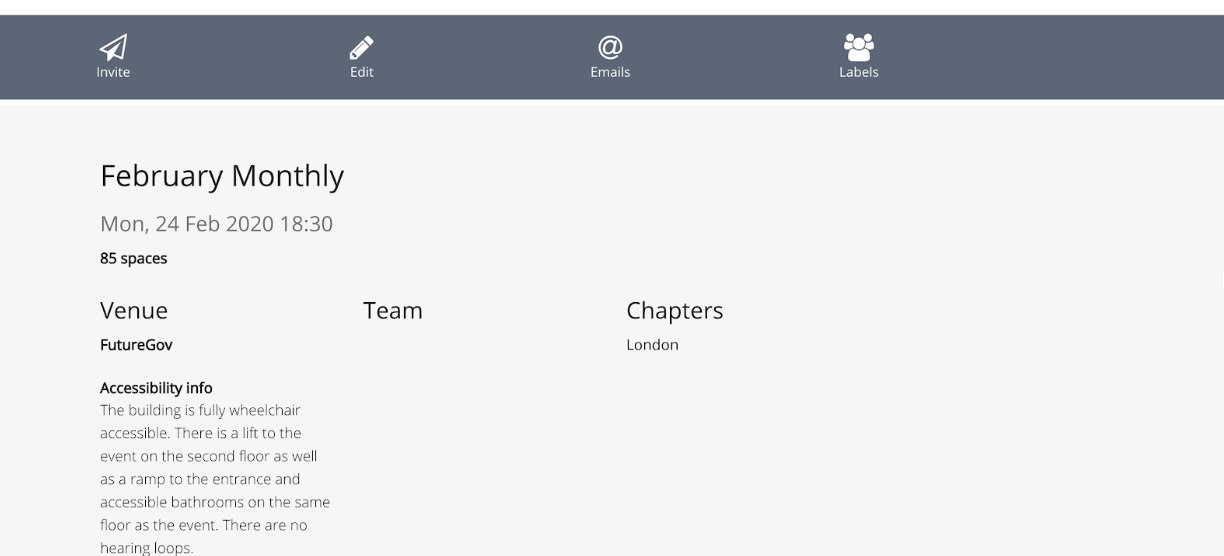Click the "as a ramp to the entrance and" line
Image resolution: width=1224 pixels, height=556 pixels.
[200, 479]
